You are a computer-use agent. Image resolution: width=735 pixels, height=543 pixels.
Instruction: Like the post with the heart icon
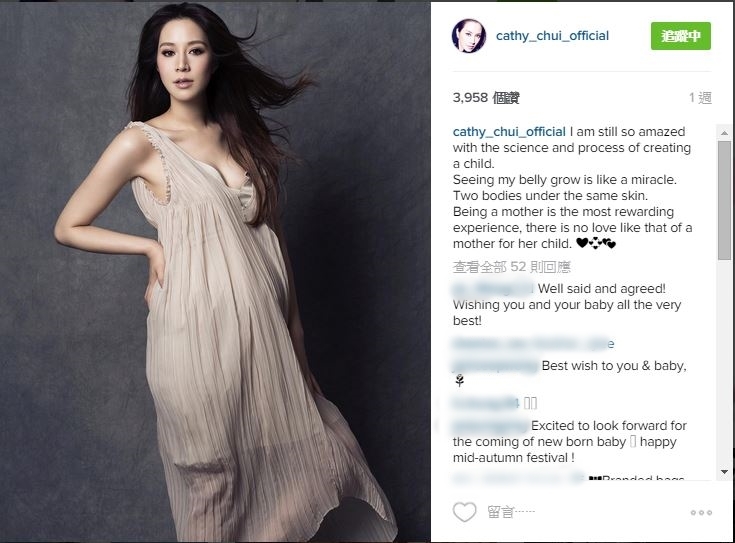tap(464, 512)
